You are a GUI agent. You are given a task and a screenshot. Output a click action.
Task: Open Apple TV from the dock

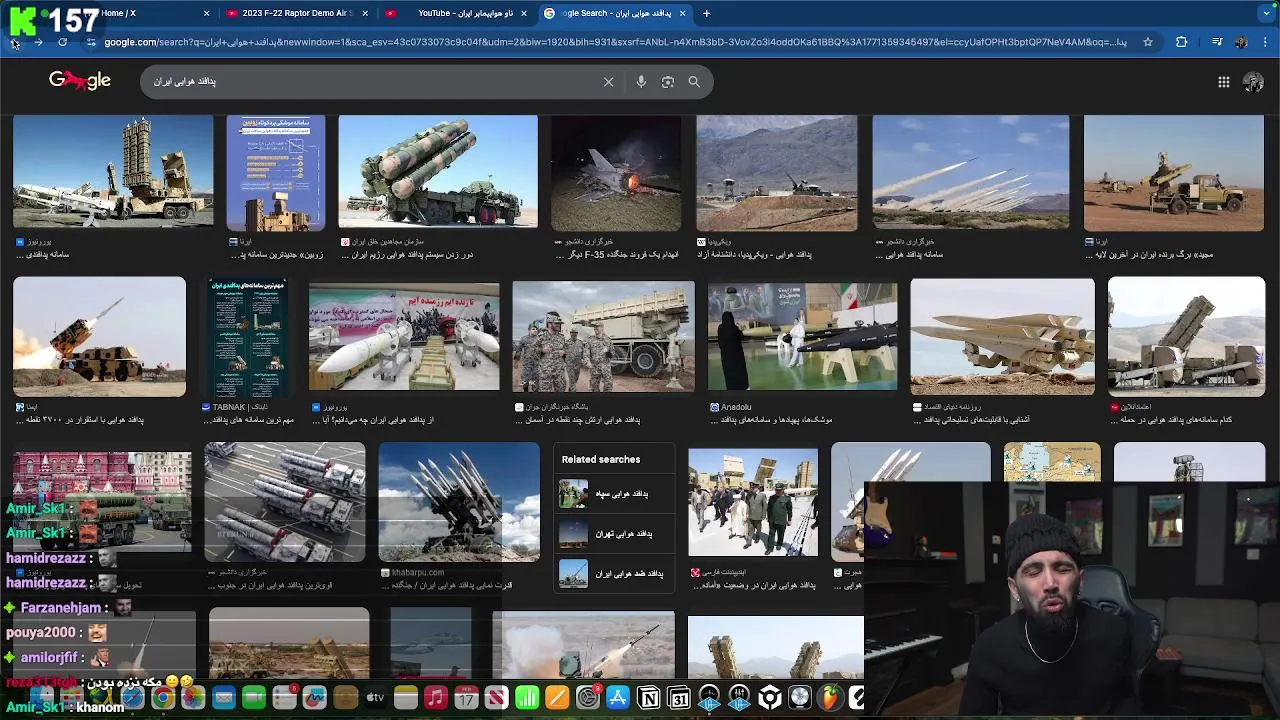(375, 698)
